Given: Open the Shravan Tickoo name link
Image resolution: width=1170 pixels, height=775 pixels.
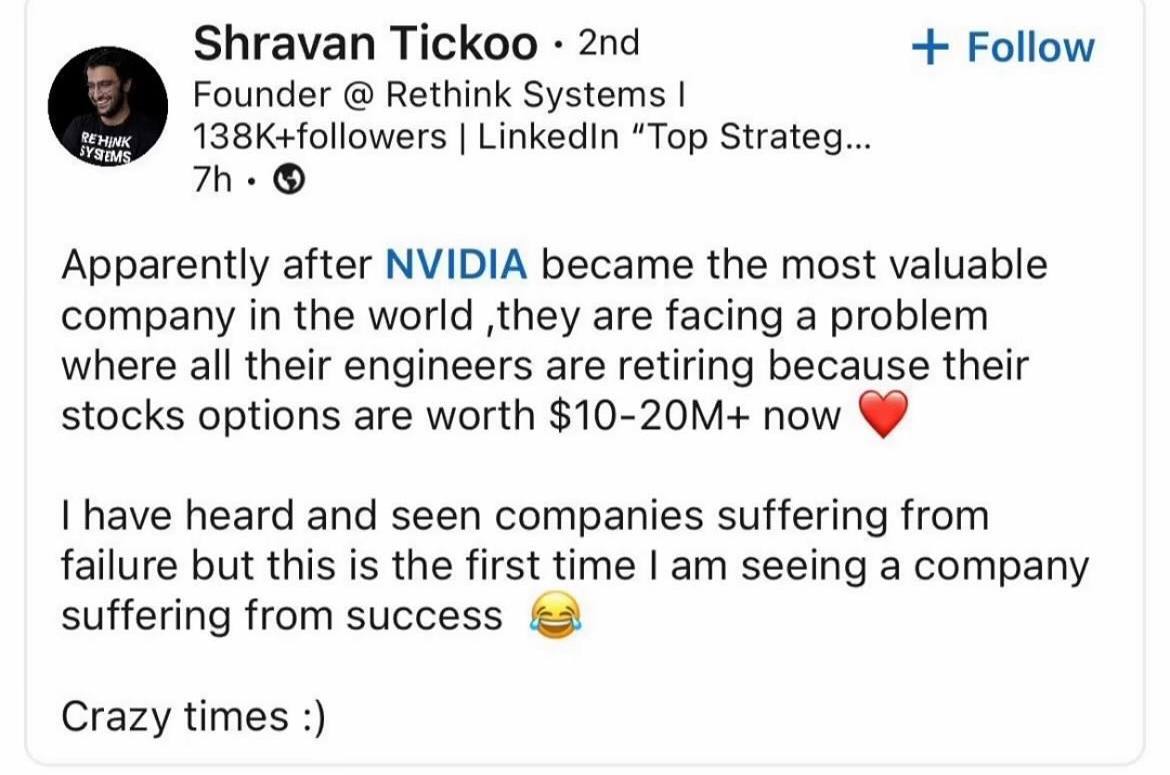Looking at the screenshot, I should 366,43.
